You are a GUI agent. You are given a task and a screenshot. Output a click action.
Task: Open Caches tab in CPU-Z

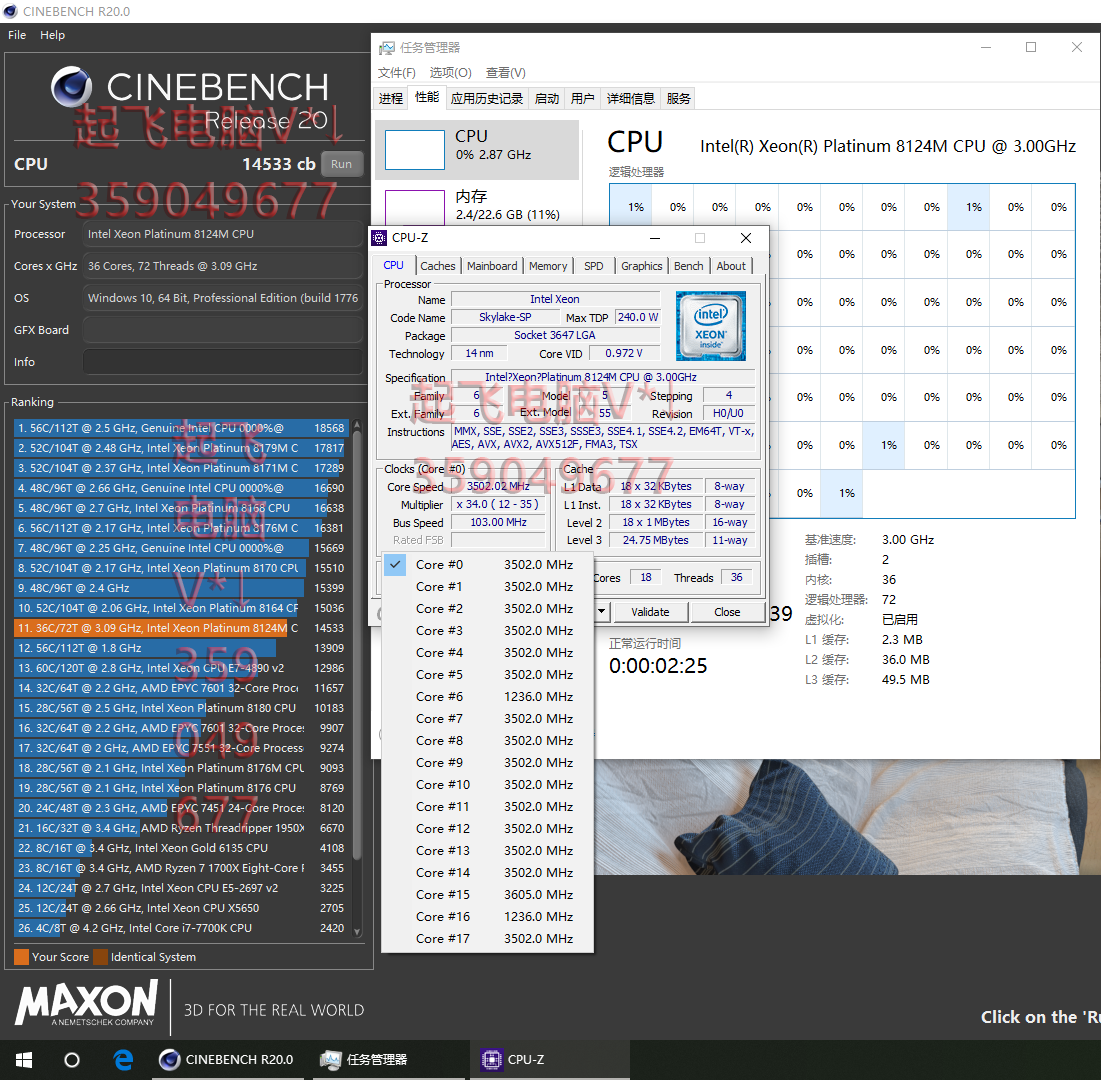point(437,266)
